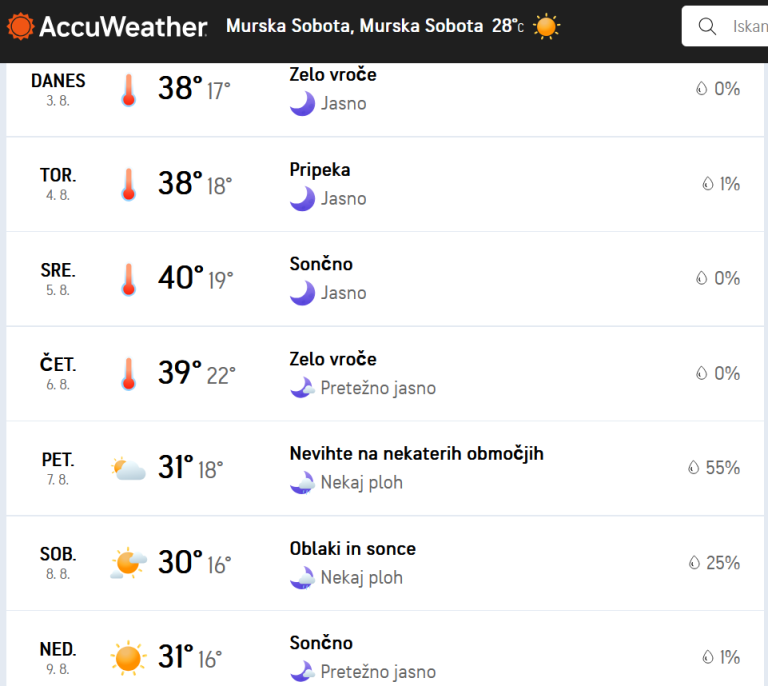The image size is (768, 686).
Task: Open the DANES 3.8. forecast row
Action: [x=385, y=99]
